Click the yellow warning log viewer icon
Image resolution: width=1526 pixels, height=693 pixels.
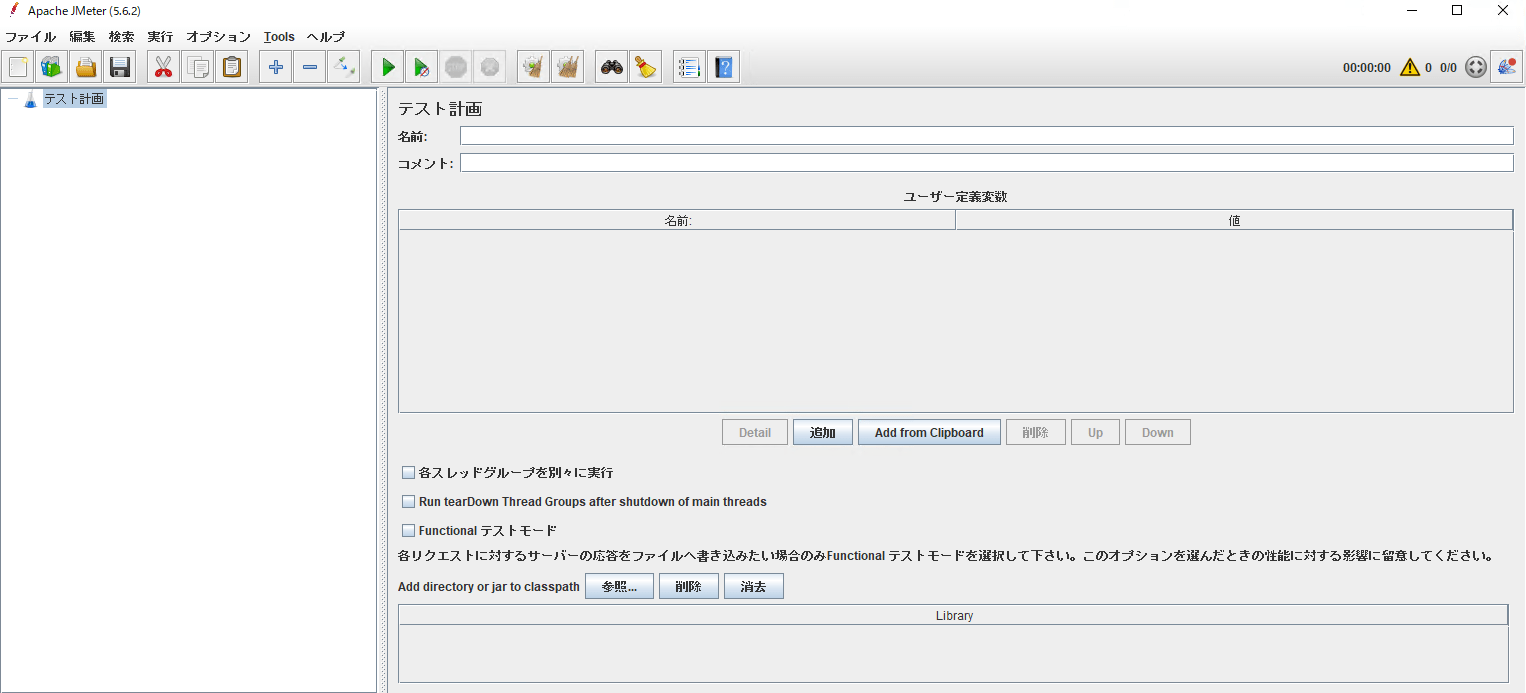point(1410,67)
